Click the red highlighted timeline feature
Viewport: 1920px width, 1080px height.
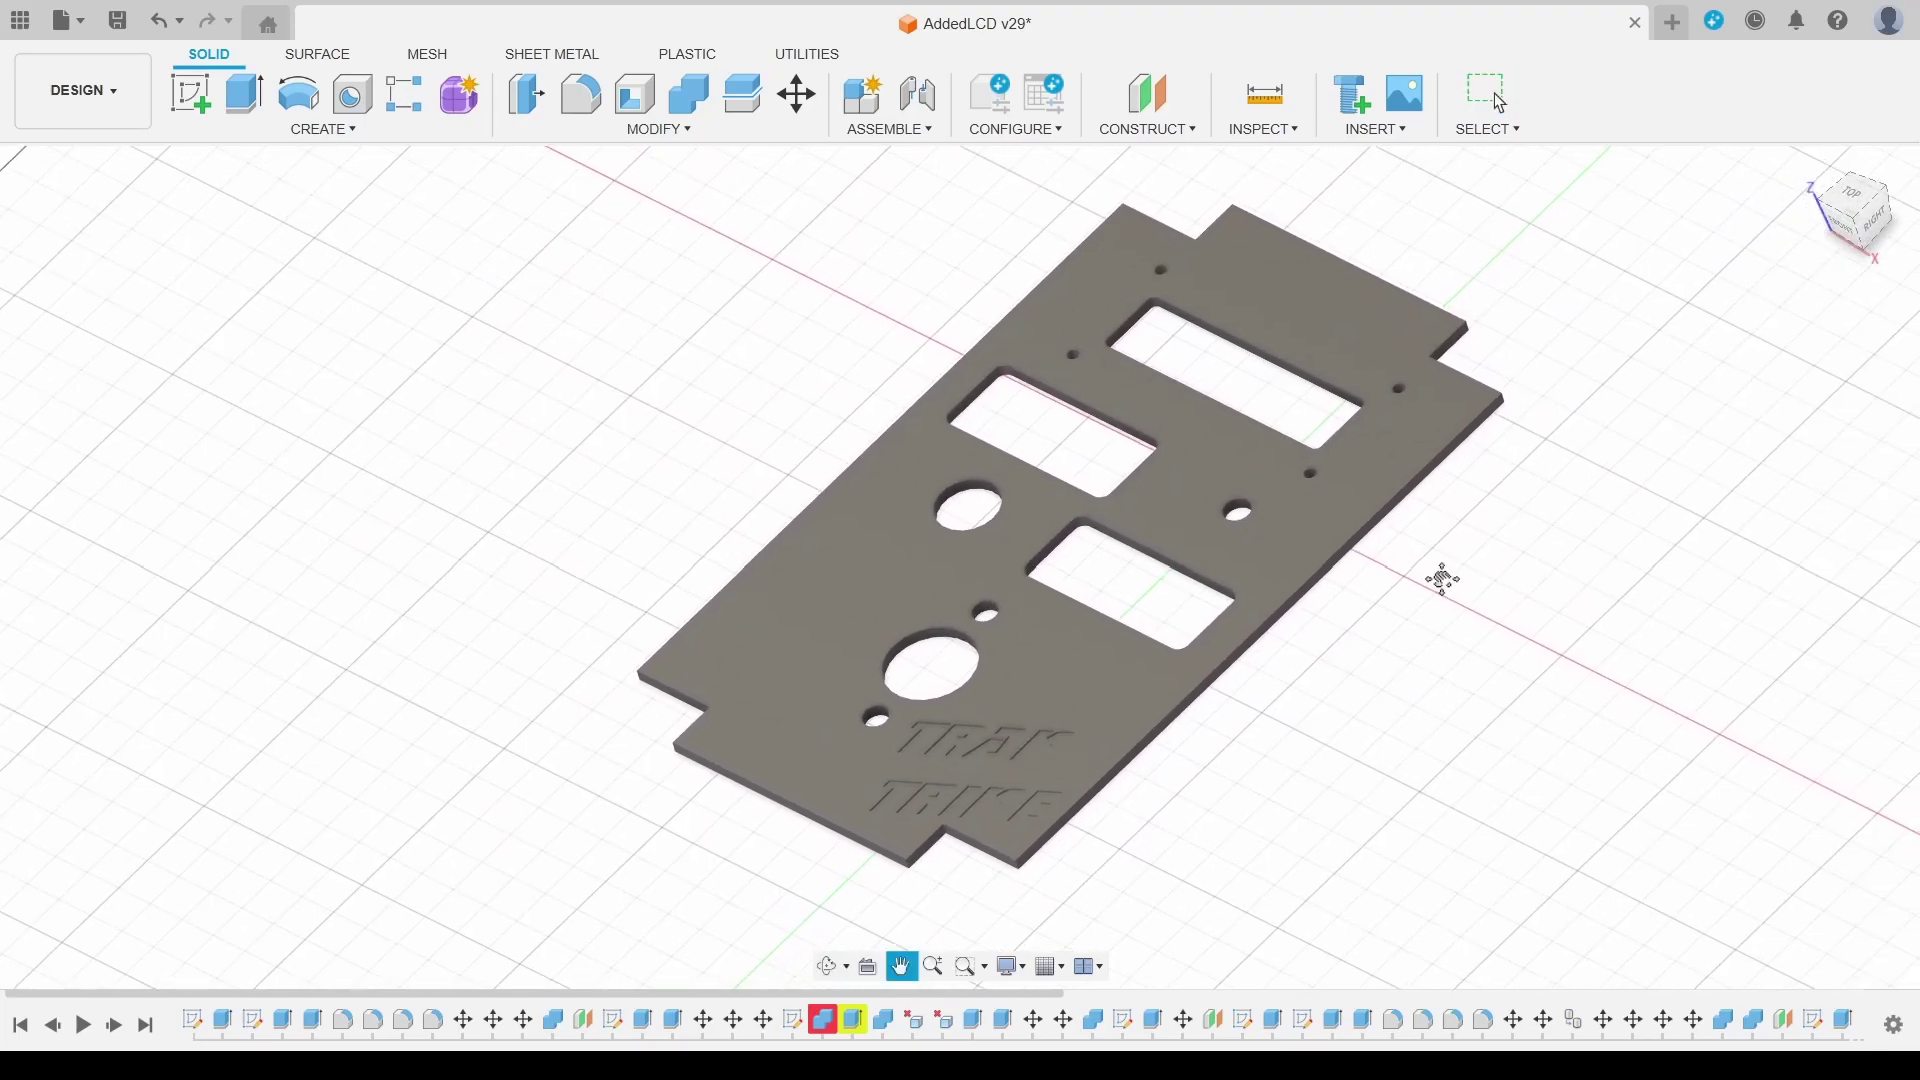point(823,1020)
